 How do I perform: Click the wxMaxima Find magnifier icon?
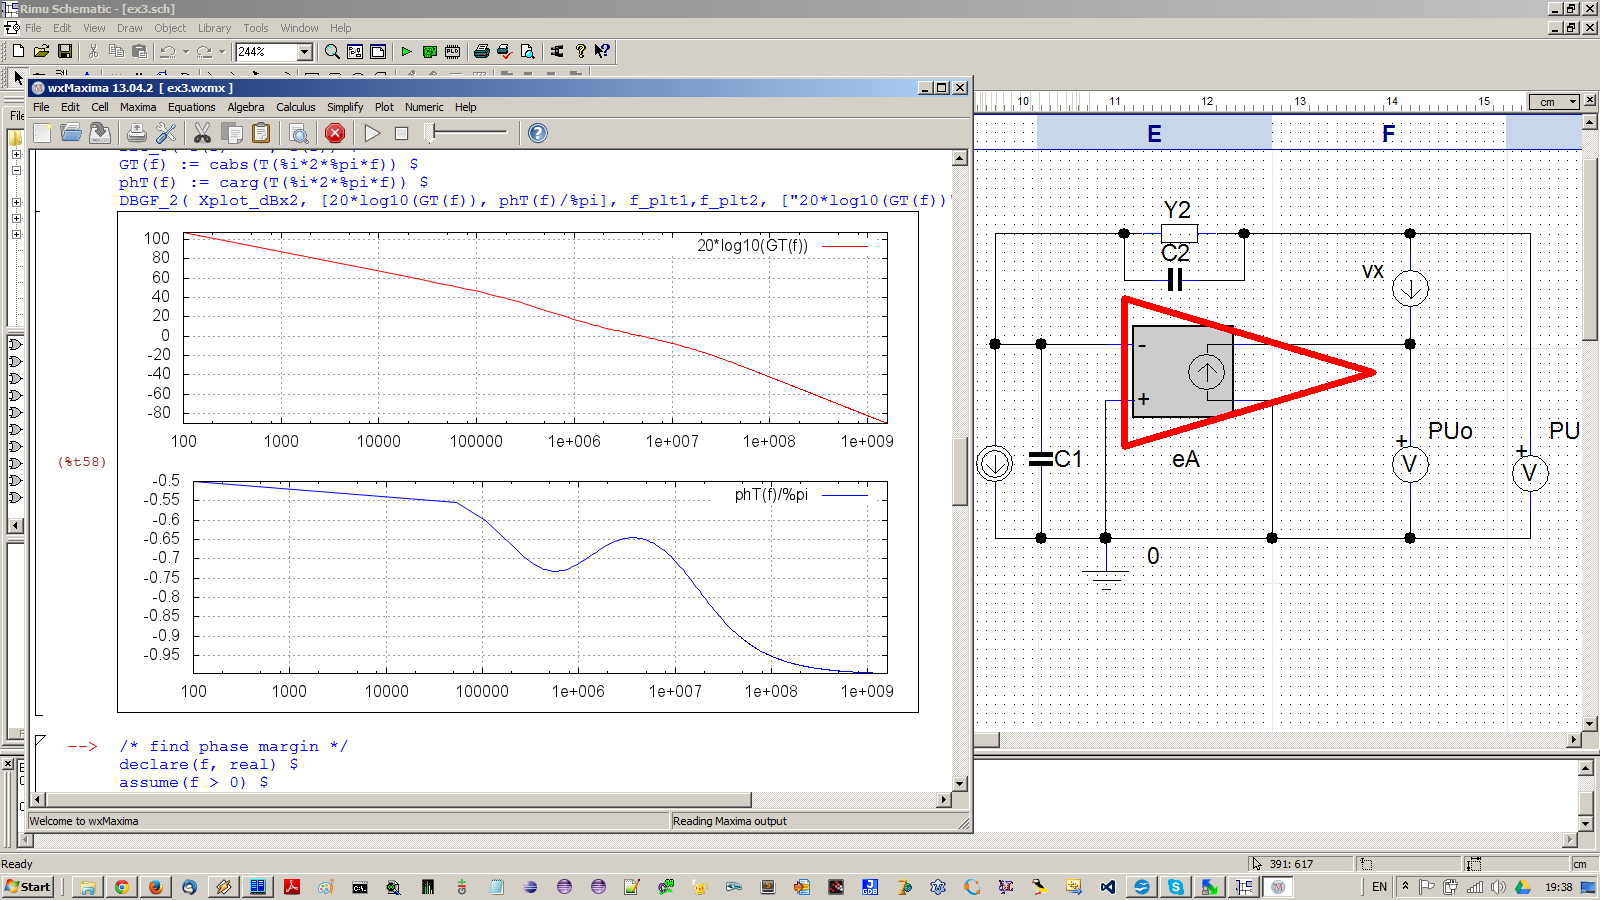298,133
